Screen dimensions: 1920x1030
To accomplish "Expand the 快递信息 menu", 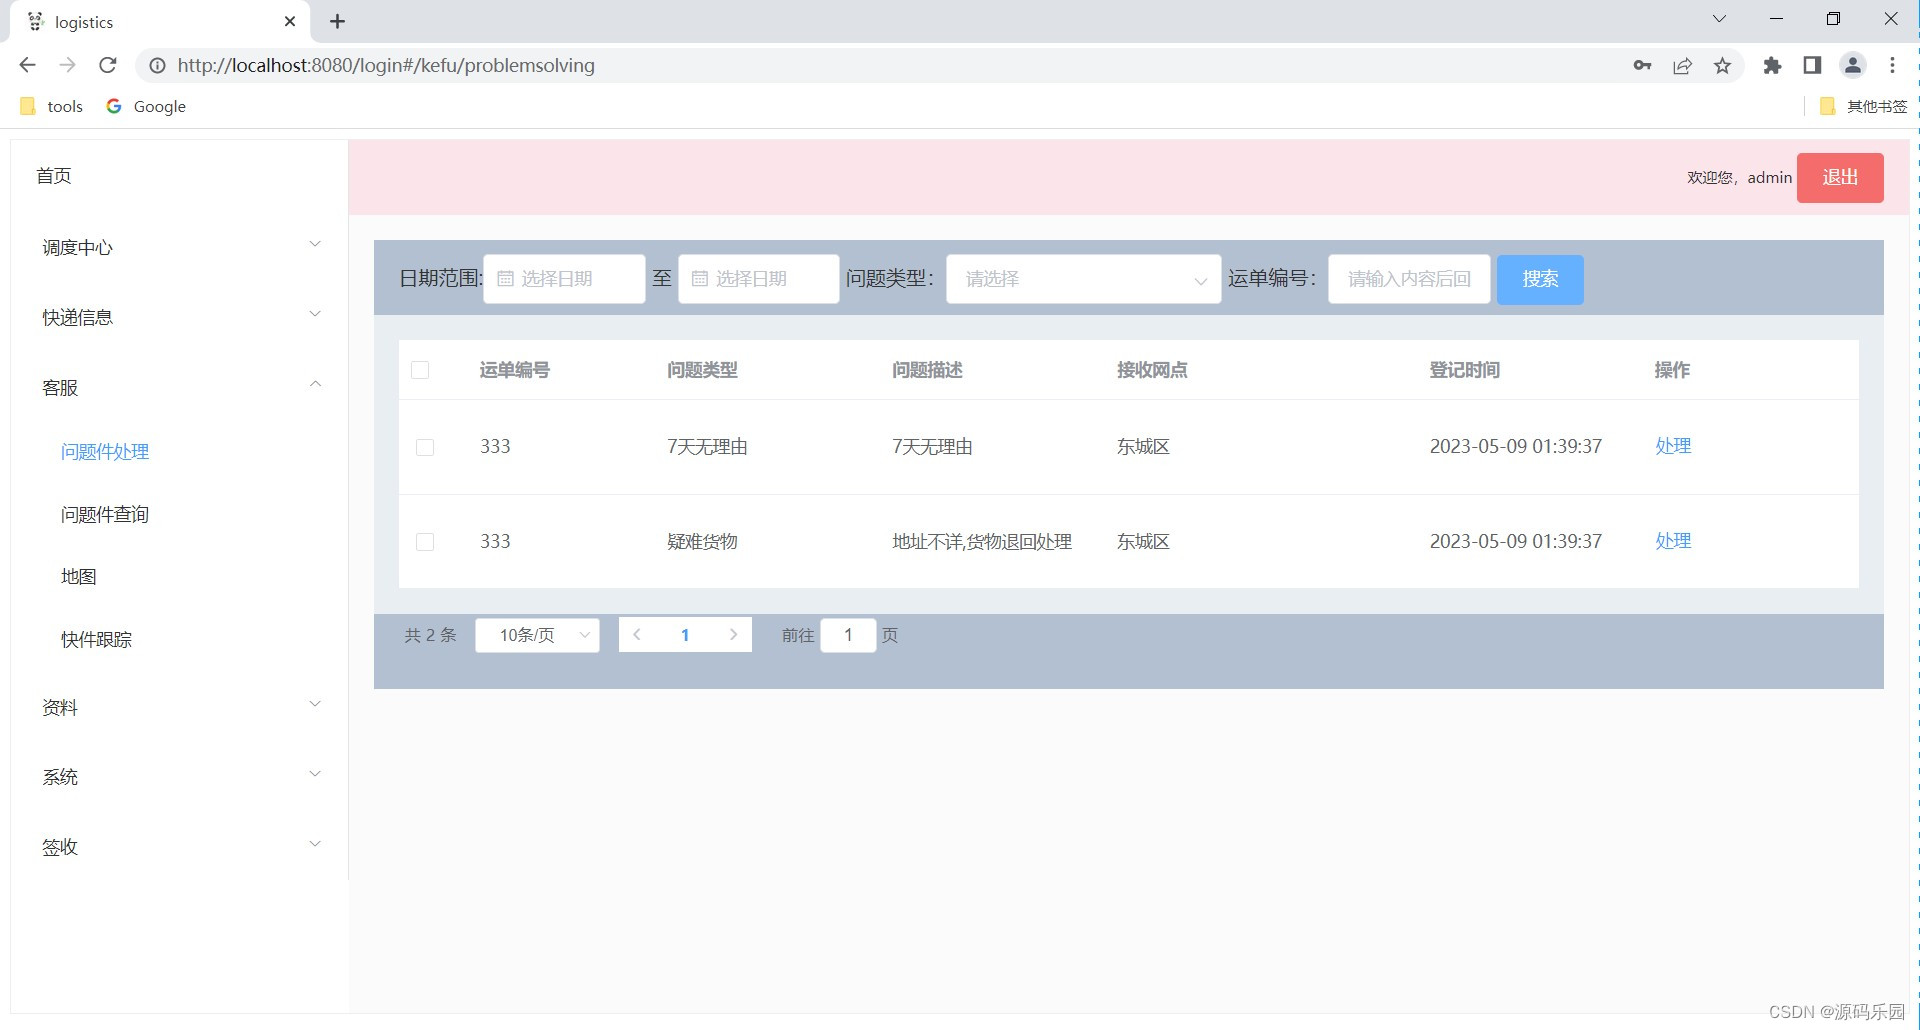I will coord(180,317).
